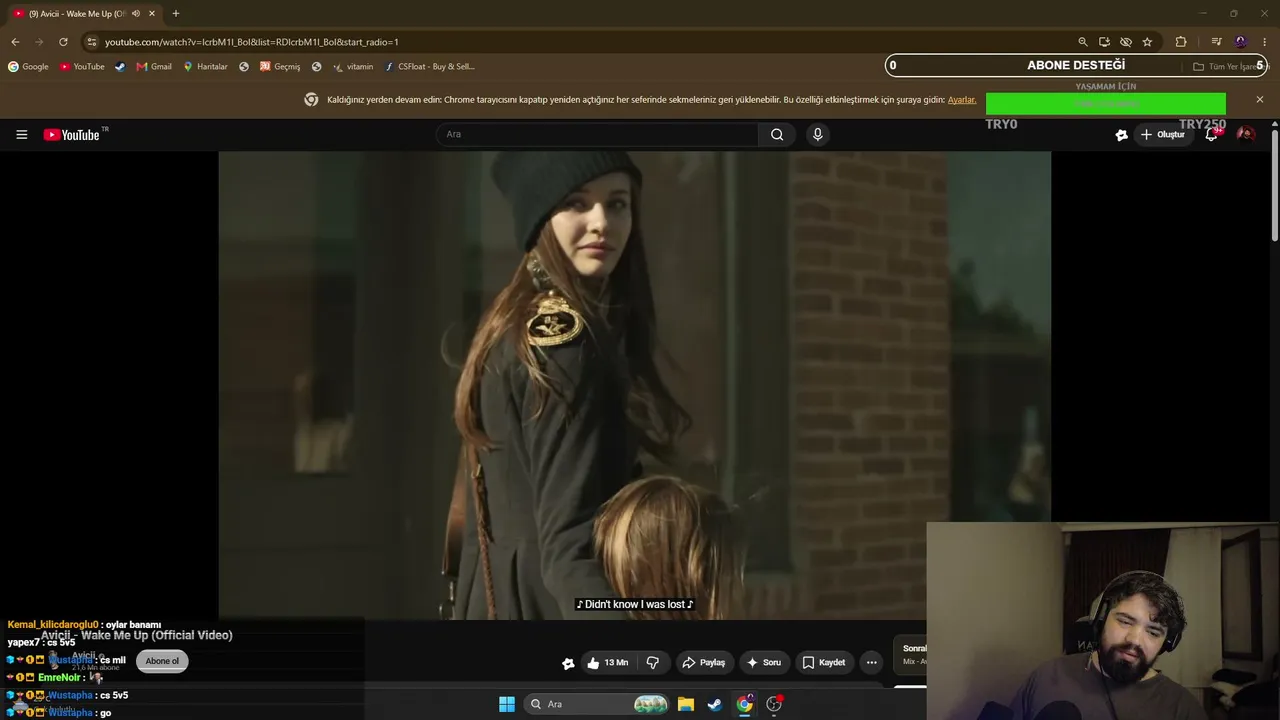Open the vitamin bookmark
Screen dimensions: 1280x720
tap(353, 67)
